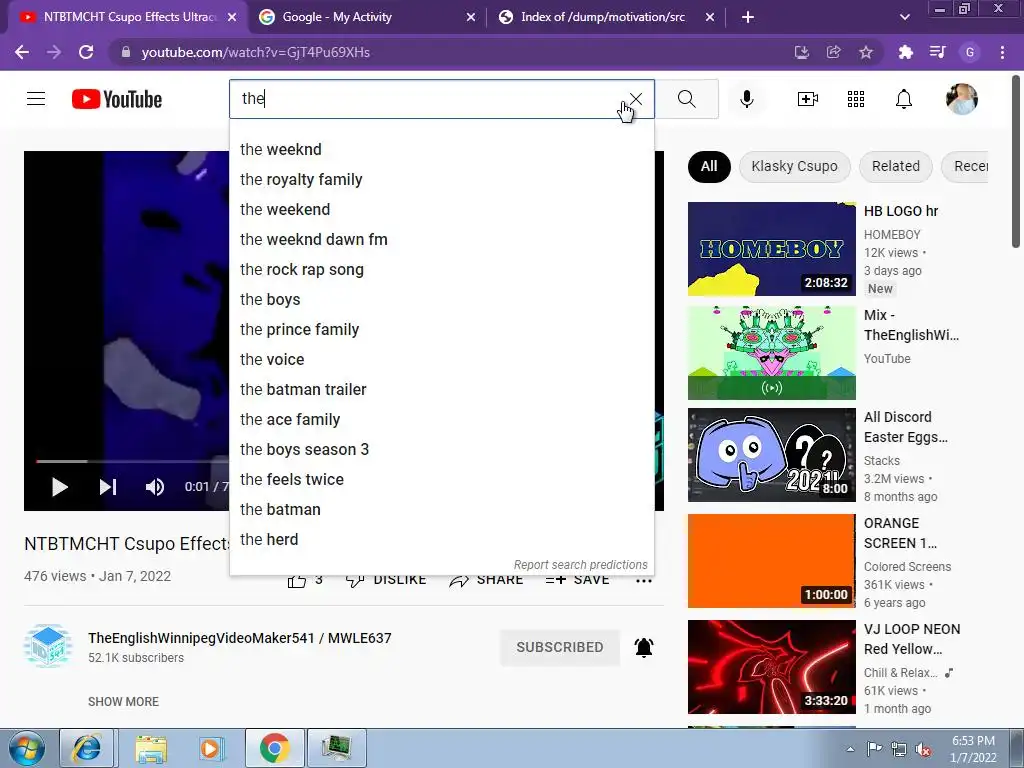
Task: Click Report search predictions link
Action: [x=581, y=565]
